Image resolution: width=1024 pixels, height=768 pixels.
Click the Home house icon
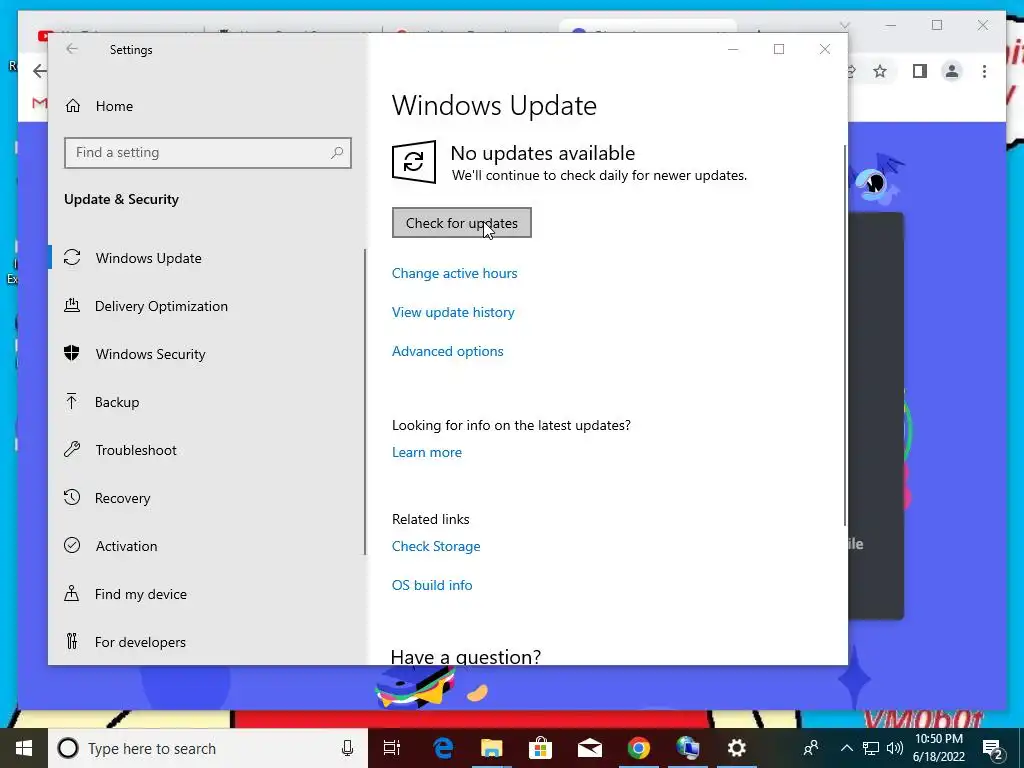pyautogui.click(x=72, y=105)
